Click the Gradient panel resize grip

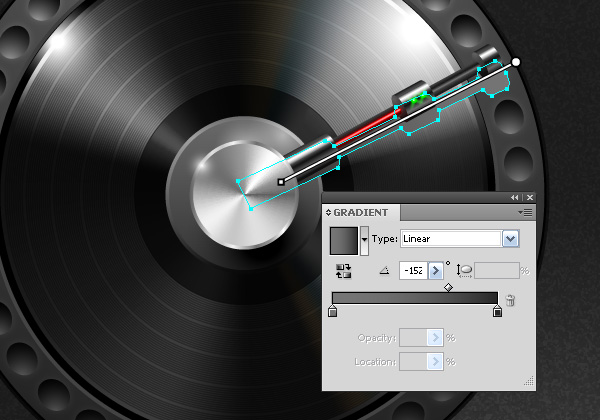pos(529,381)
